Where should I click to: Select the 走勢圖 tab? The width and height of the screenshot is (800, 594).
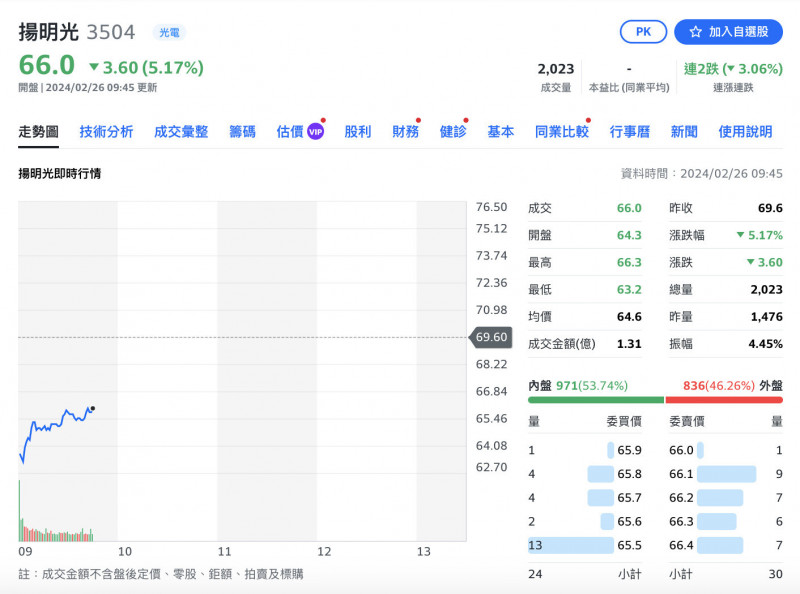38,132
